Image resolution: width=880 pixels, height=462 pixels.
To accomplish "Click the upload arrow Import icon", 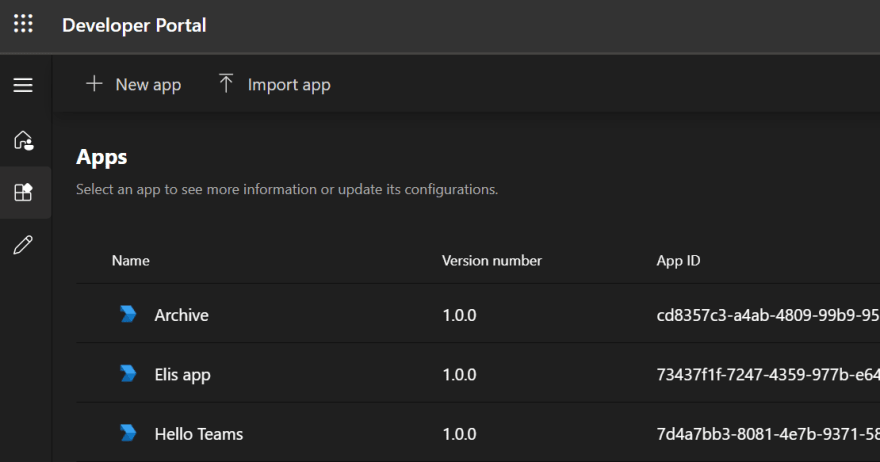I will coord(226,83).
